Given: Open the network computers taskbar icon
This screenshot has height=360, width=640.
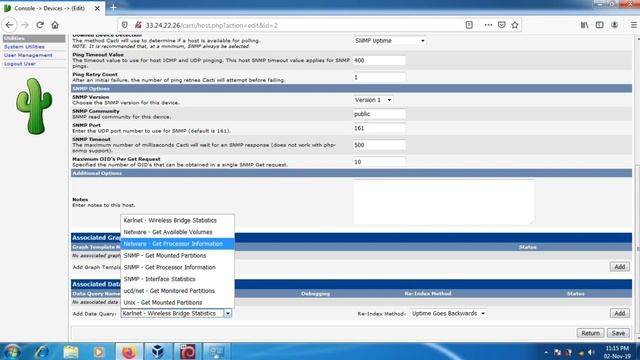Looking at the screenshot, I should pyautogui.click(x=216, y=351).
